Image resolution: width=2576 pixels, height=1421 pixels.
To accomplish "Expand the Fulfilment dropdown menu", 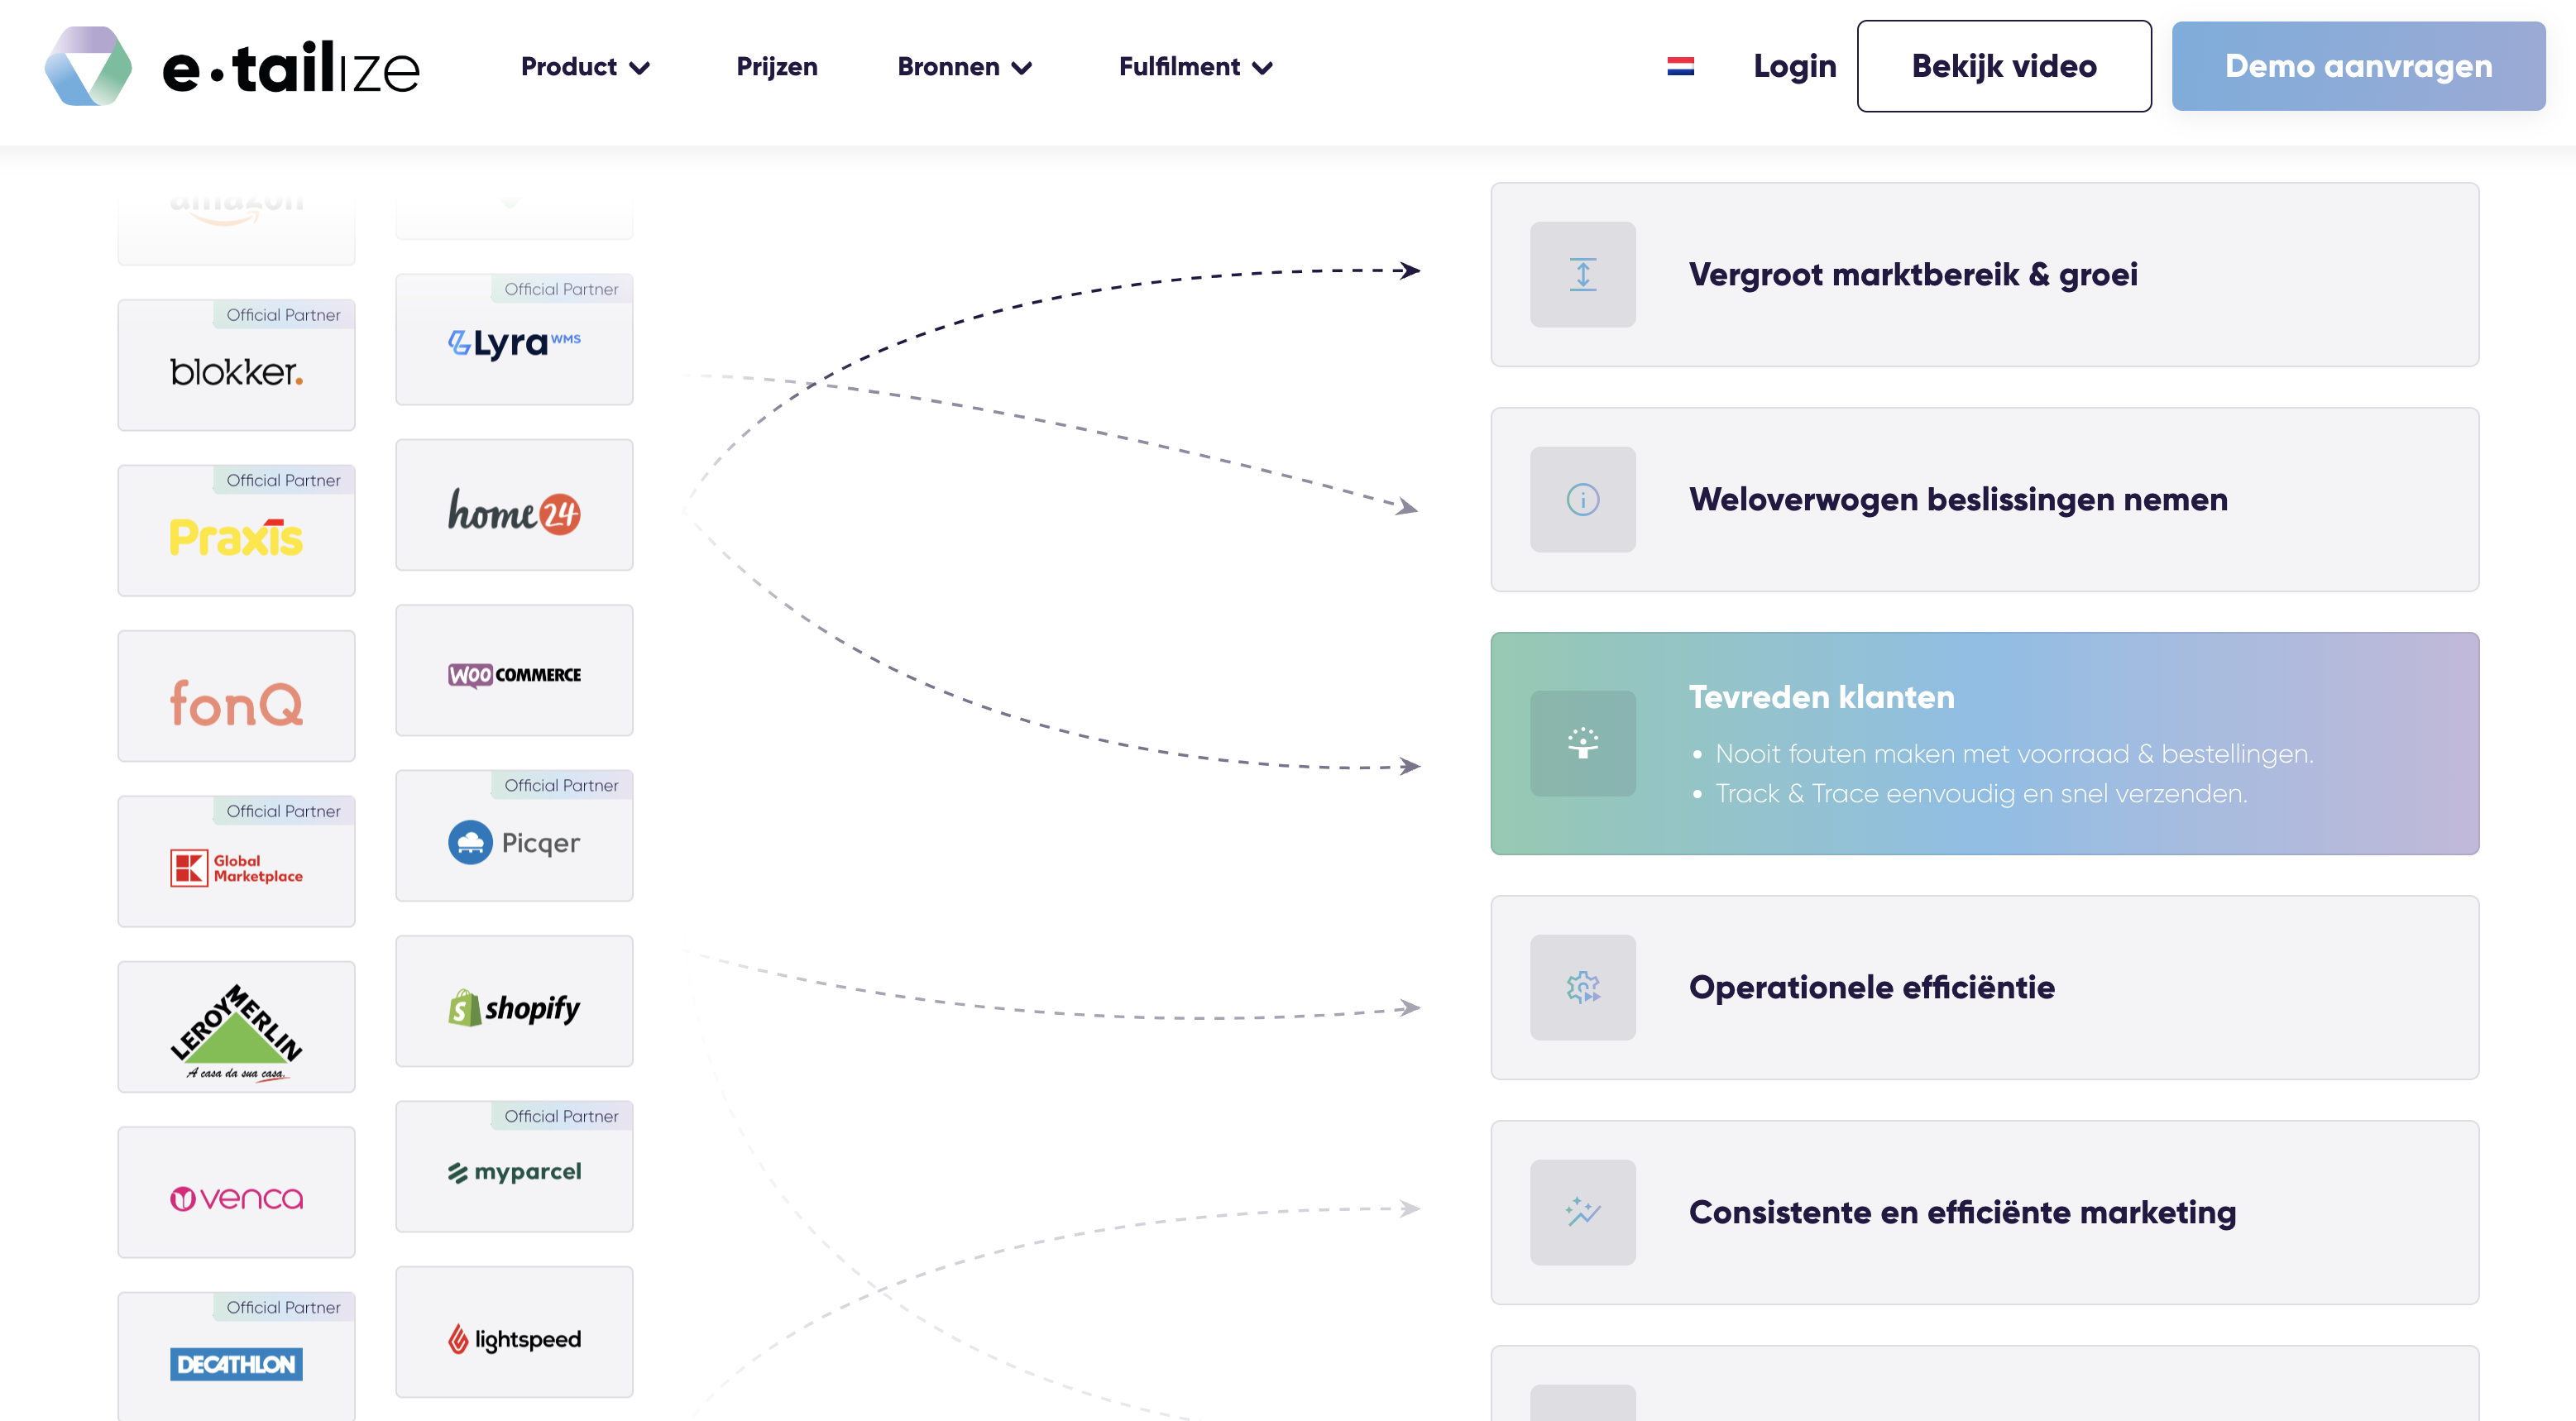I will pos(1195,67).
